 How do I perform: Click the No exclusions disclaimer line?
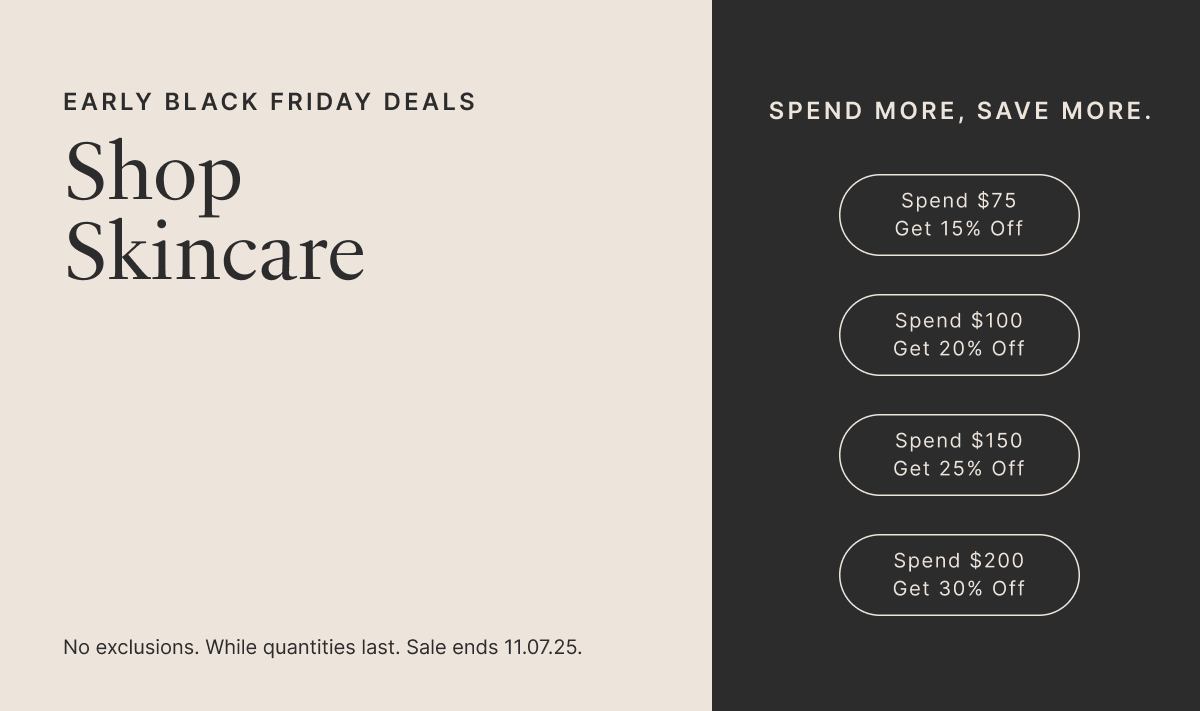[x=322, y=647]
